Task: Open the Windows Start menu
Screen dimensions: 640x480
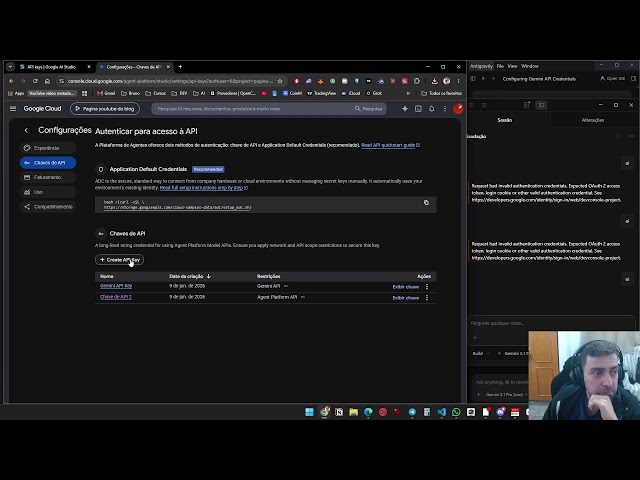Action: point(309,412)
